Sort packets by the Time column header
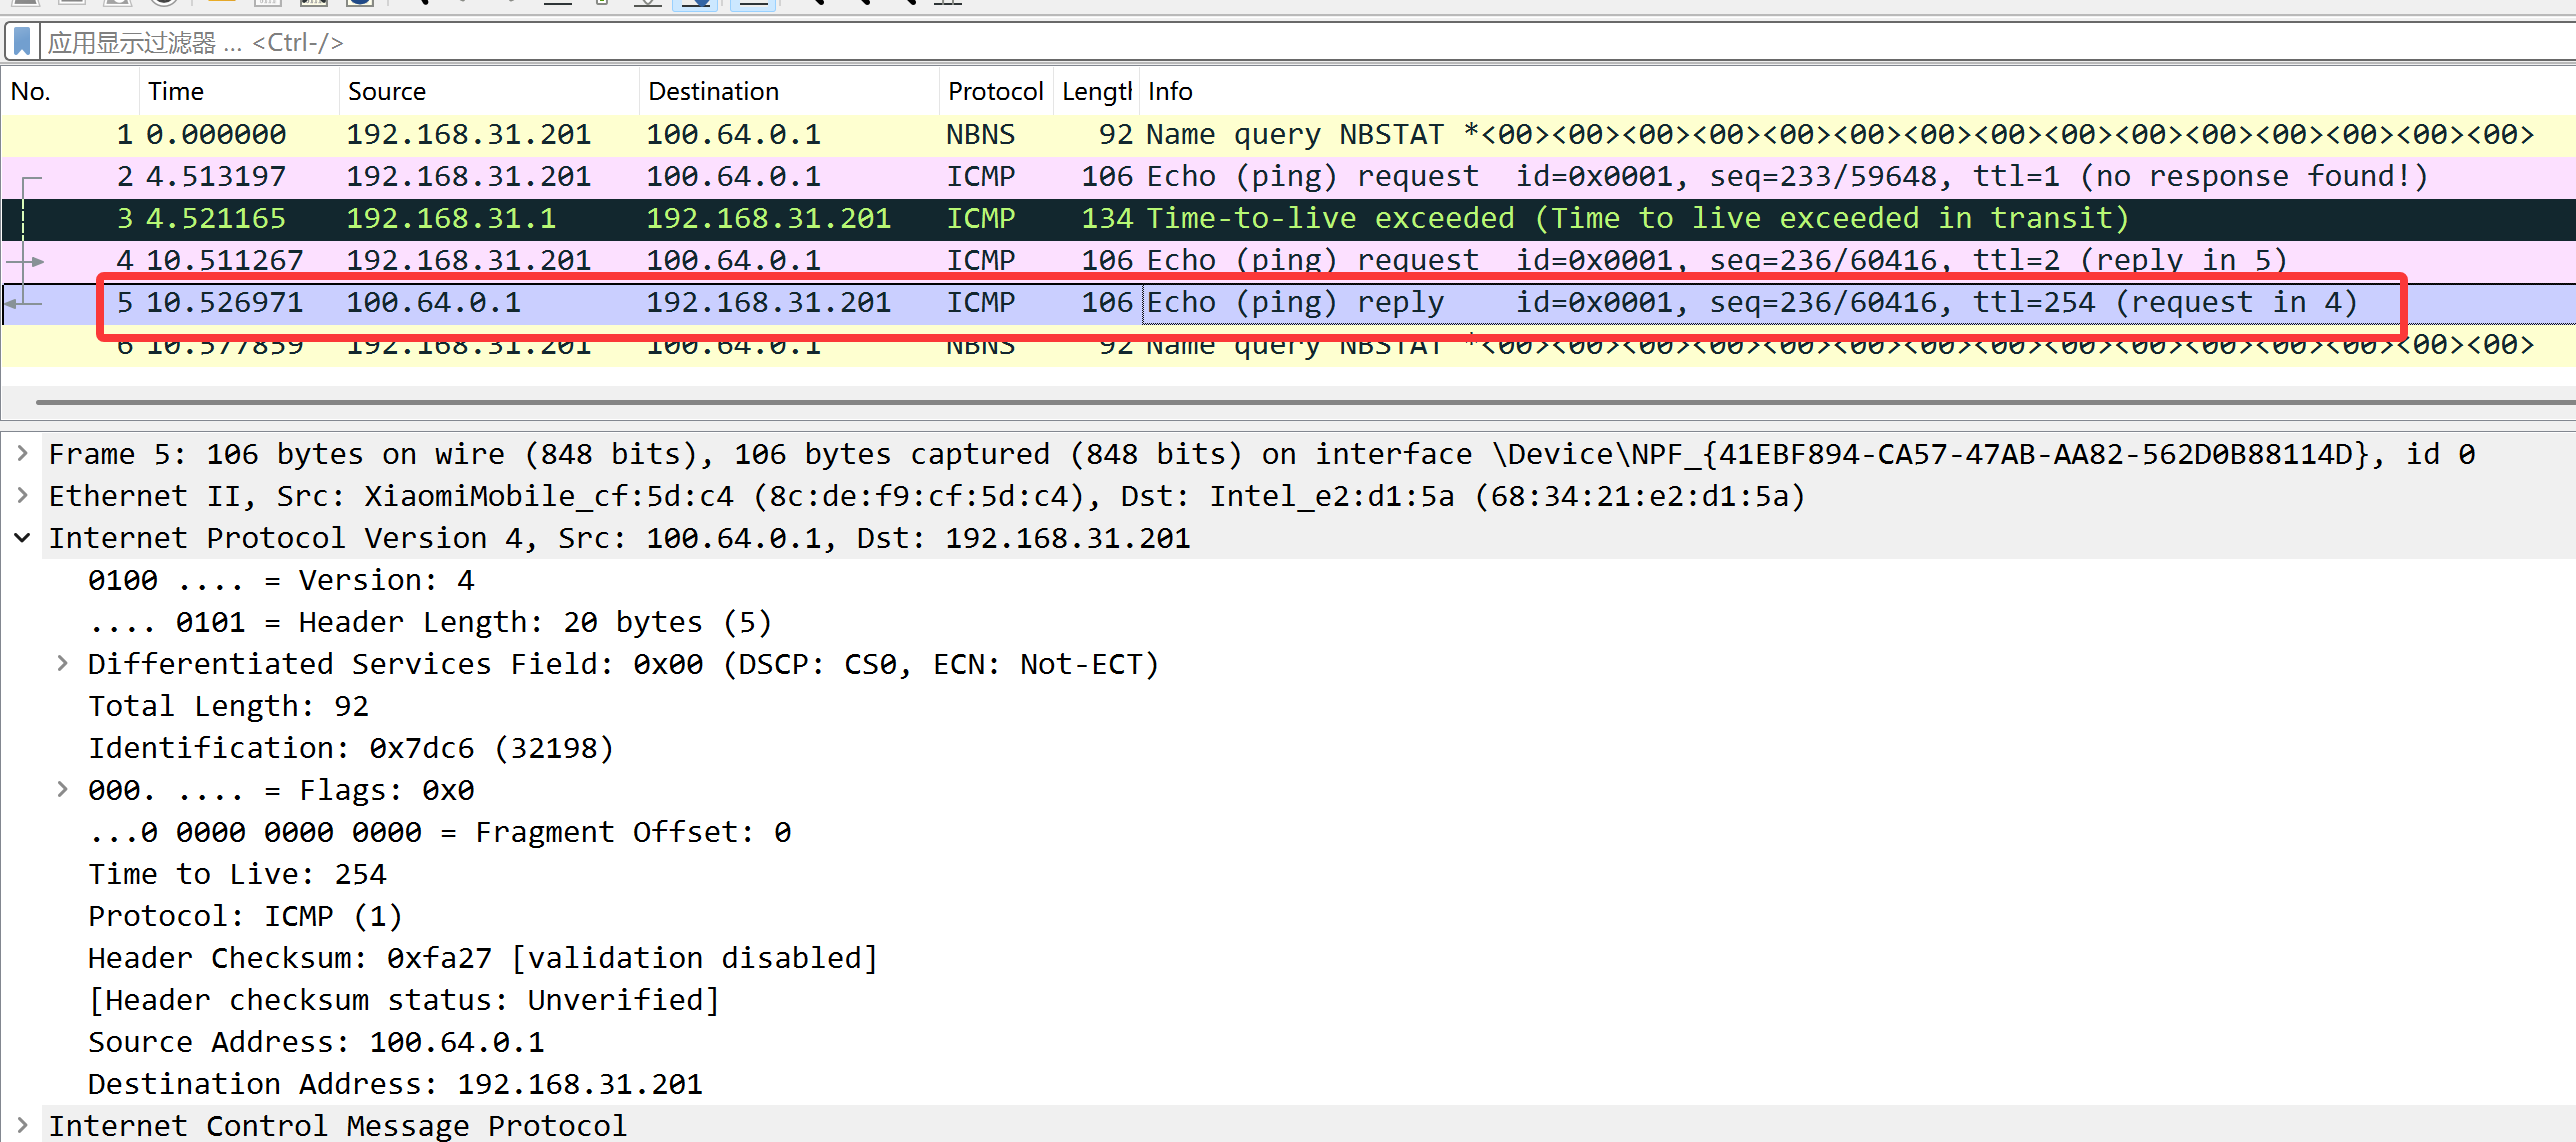Viewport: 2576px width, 1142px height. coord(176,92)
